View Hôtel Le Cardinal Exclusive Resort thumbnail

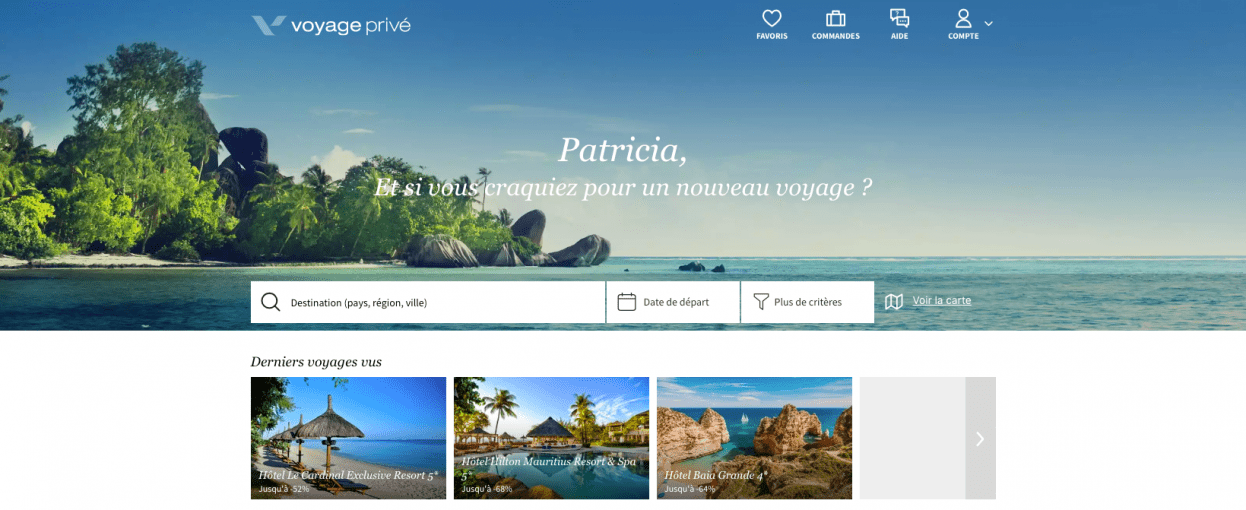tap(348, 438)
